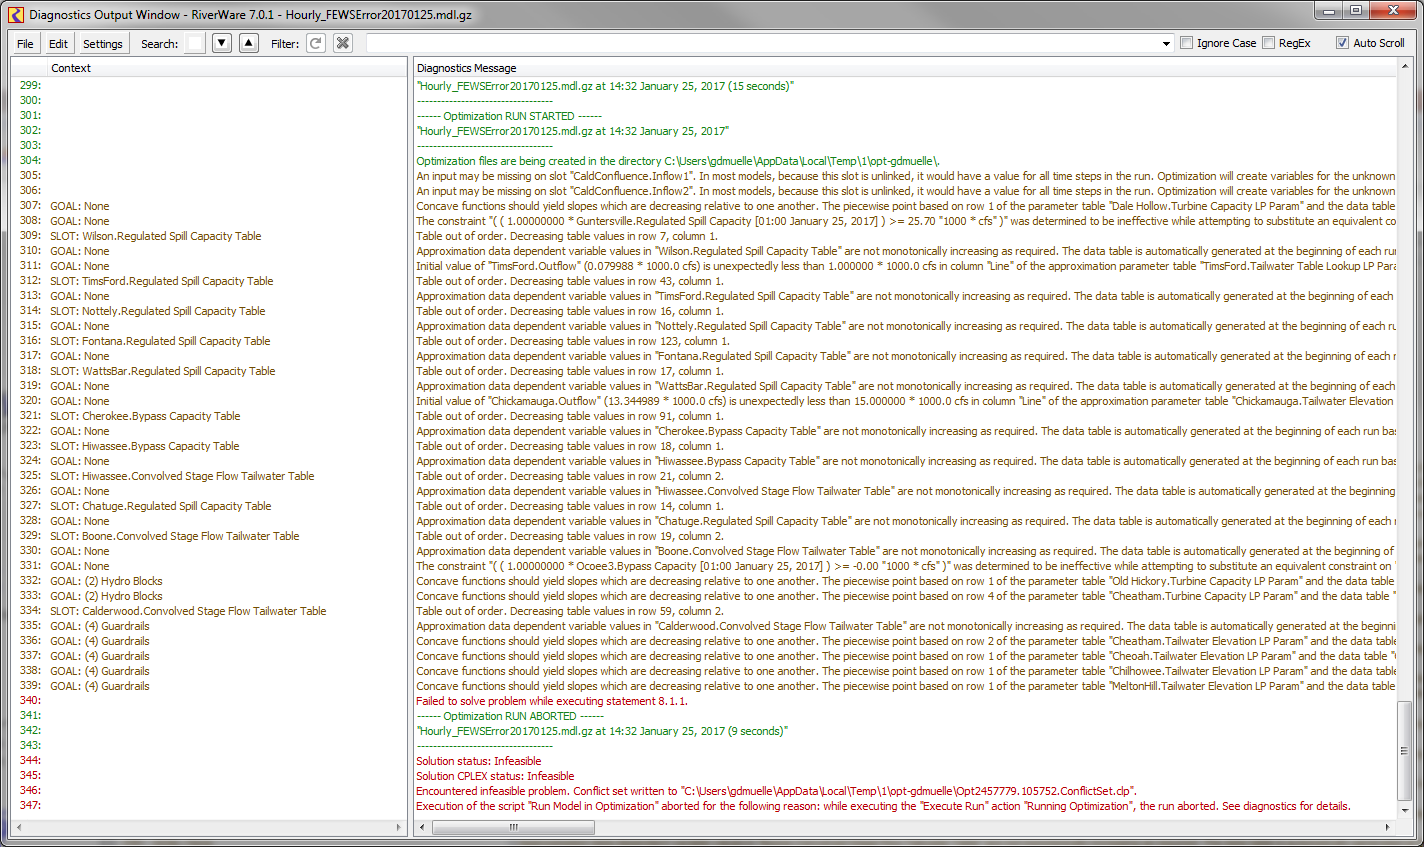Screen dimensions: 1424x847
Task: Select message Solution status: Infeasible
Action: pyautogui.click(x=478, y=761)
